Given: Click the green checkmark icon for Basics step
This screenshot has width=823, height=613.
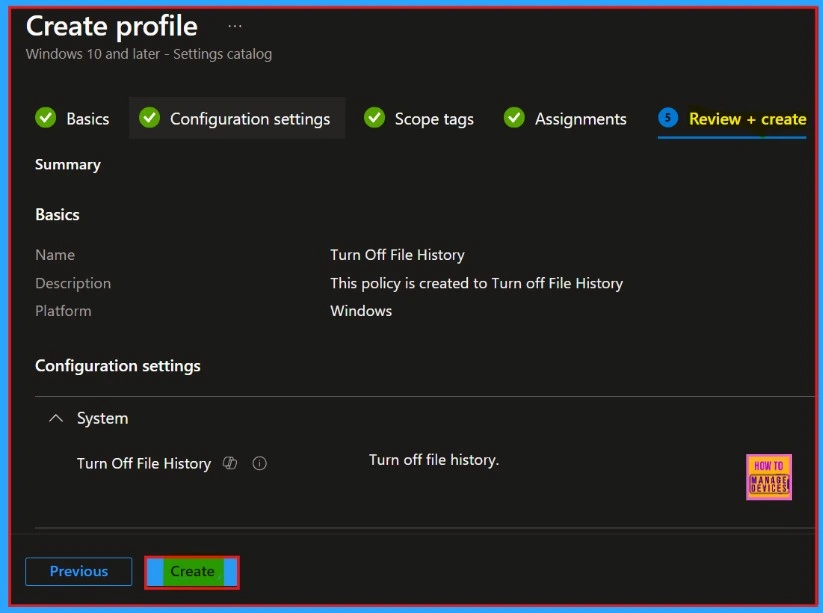Looking at the screenshot, I should (x=46, y=118).
